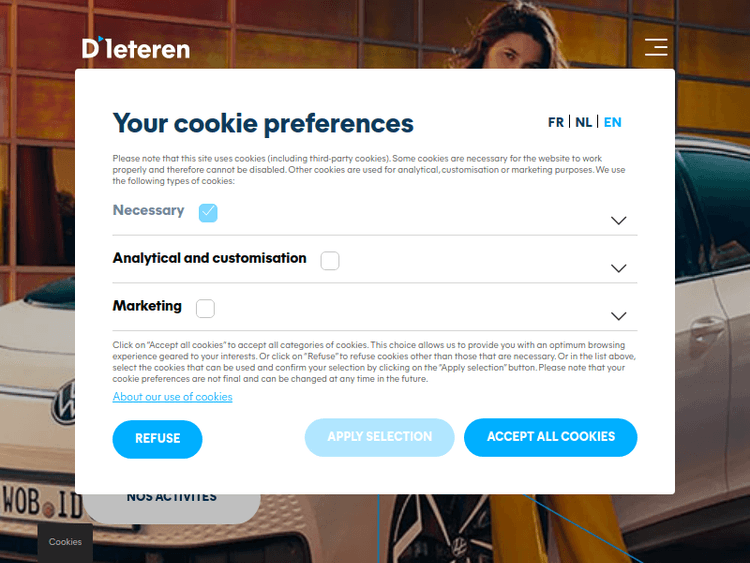Expand the Necessary cookies section chevron
This screenshot has height=563, width=750.
click(x=618, y=220)
